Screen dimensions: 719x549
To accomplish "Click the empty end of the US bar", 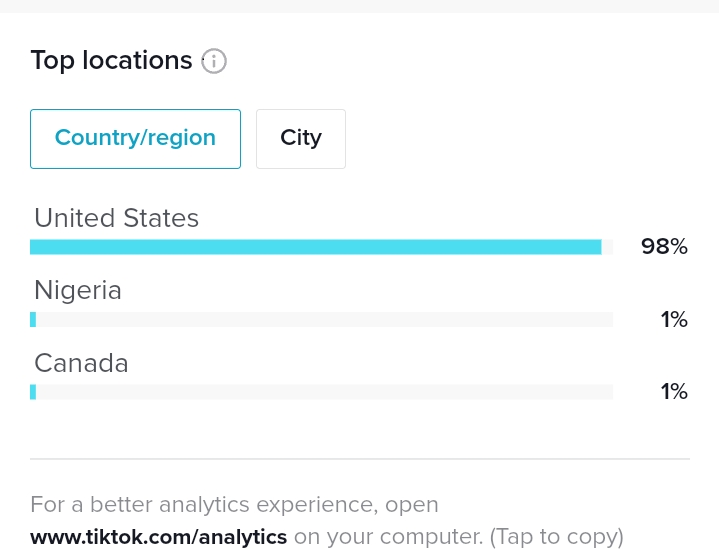I will pos(607,247).
